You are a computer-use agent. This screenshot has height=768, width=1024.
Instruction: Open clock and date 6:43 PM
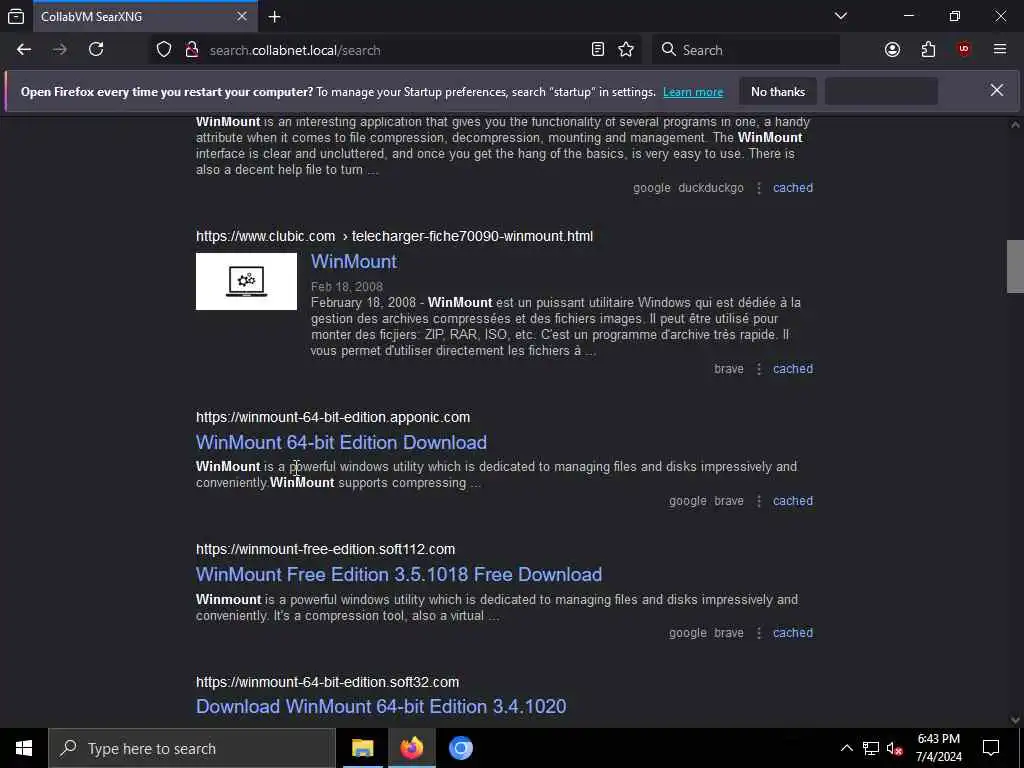tap(938, 748)
